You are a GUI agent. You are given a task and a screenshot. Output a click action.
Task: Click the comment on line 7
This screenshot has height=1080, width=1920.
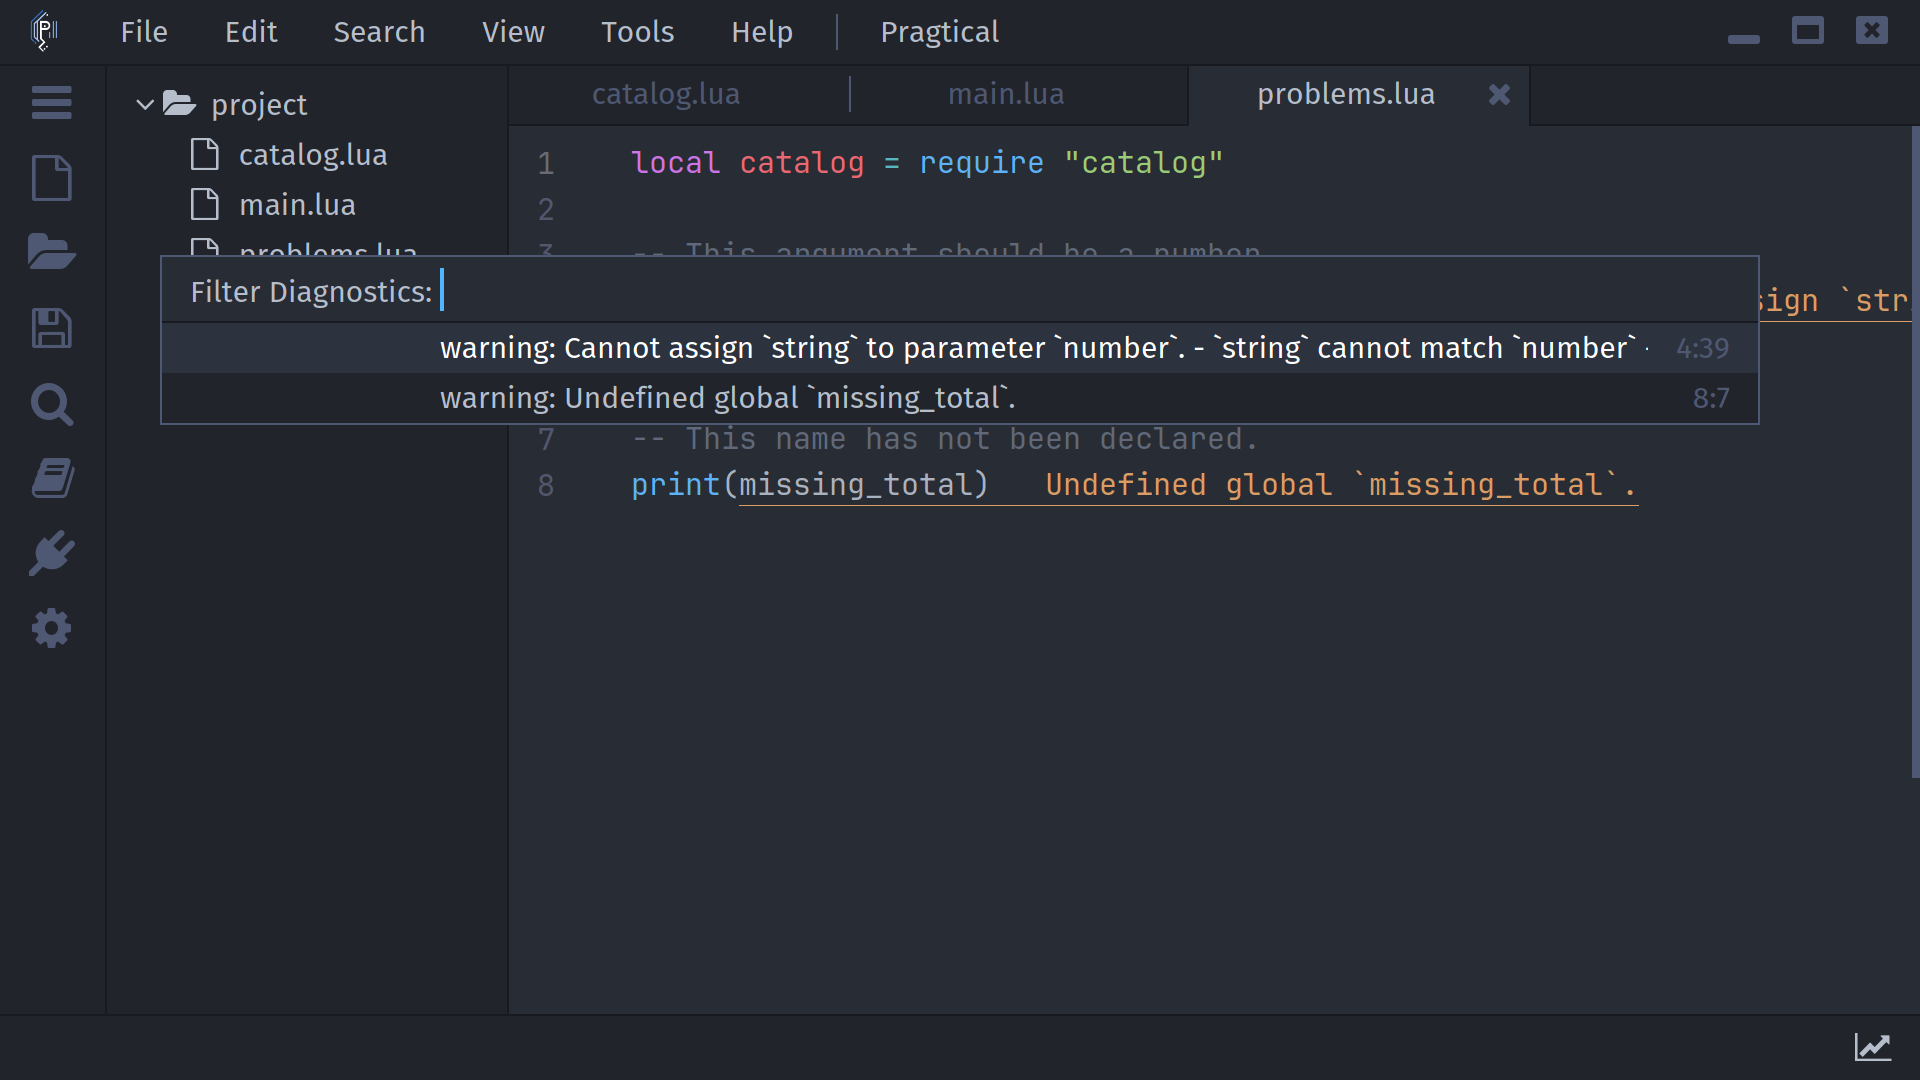[945, 439]
